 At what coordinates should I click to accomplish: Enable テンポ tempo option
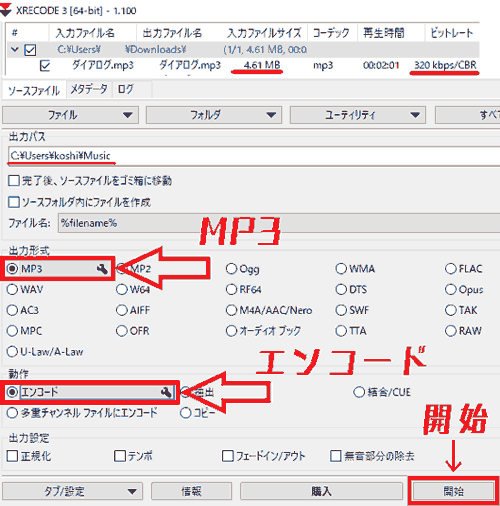120,456
